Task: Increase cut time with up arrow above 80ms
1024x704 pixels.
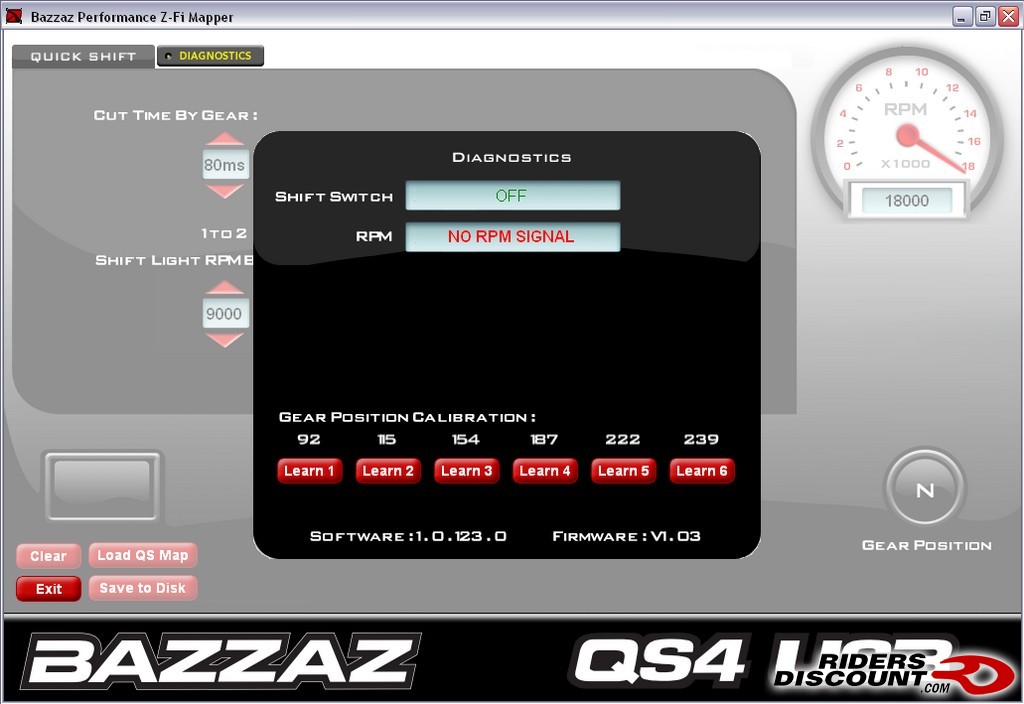Action: coord(225,139)
